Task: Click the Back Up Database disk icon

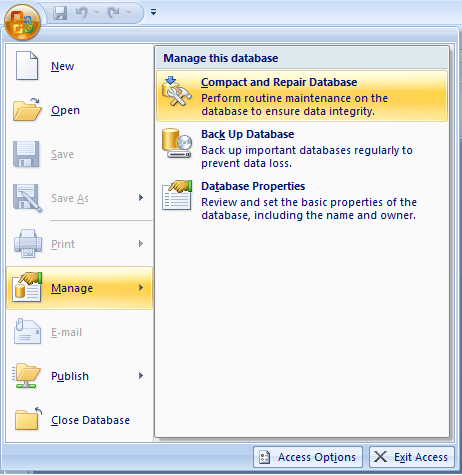Action: click(177, 143)
